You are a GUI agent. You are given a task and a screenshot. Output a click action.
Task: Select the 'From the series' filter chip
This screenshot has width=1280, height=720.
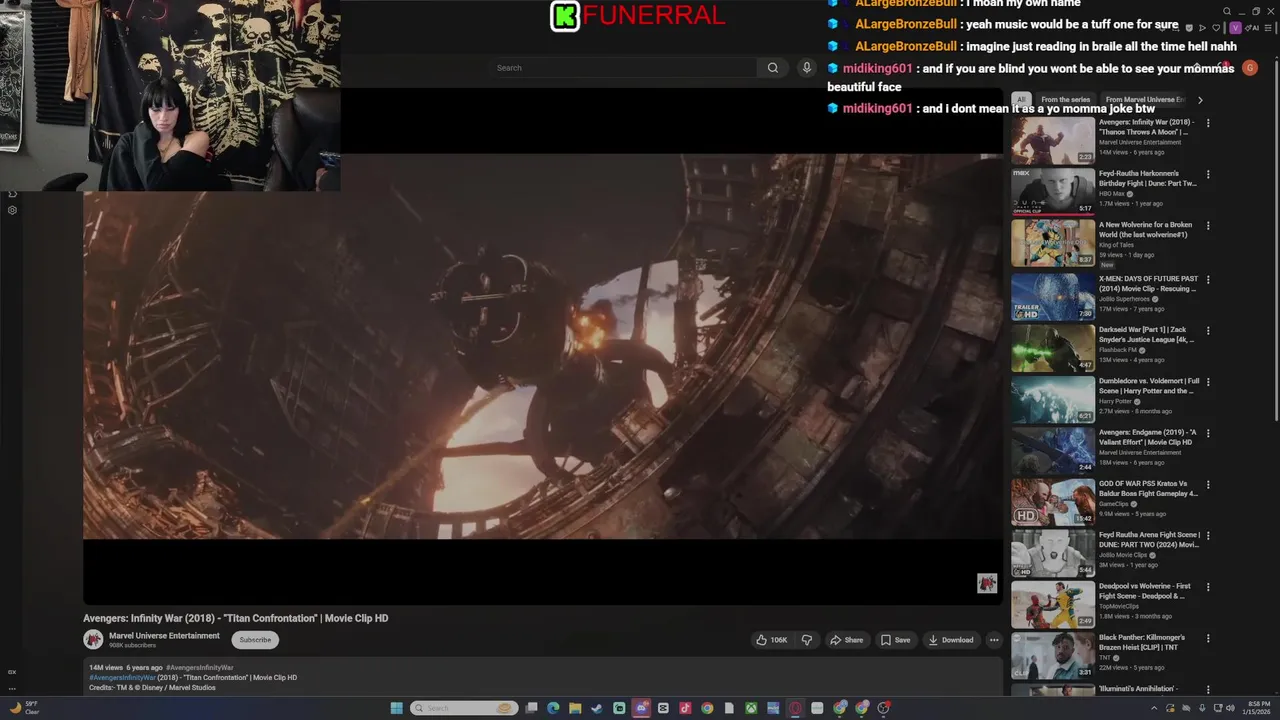click(x=1065, y=100)
